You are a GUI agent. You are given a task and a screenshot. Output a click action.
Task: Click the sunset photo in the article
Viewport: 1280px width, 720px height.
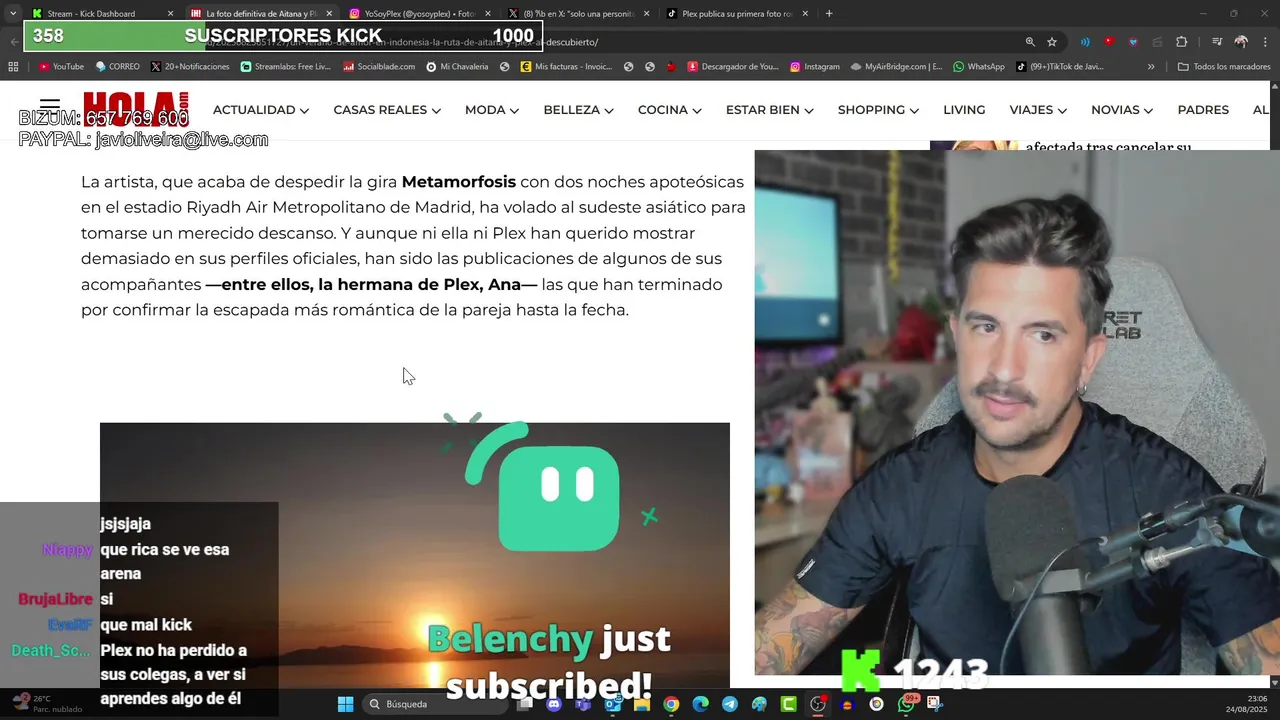415,555
